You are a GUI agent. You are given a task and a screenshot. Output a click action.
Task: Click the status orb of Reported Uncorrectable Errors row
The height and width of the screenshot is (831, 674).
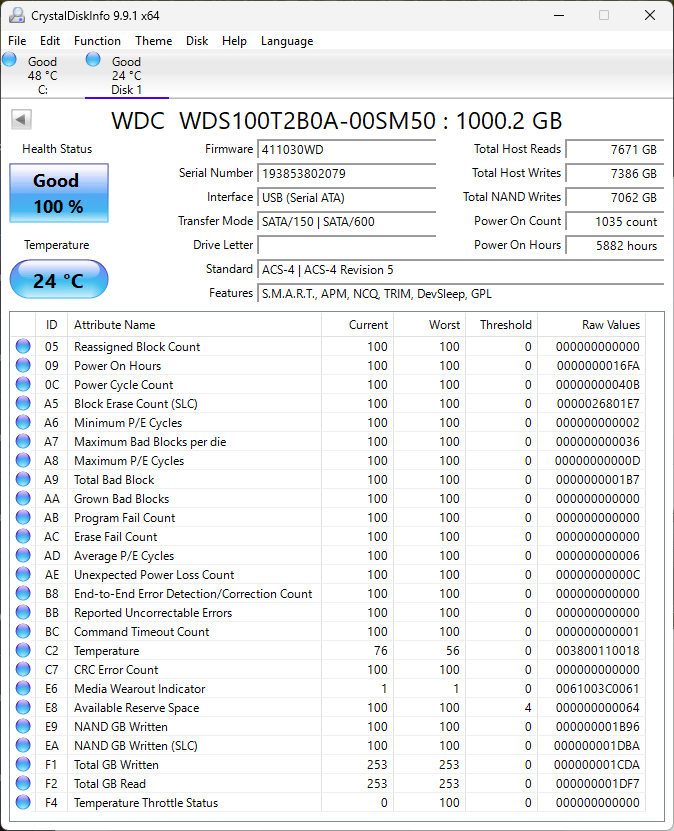click(23, 612)
